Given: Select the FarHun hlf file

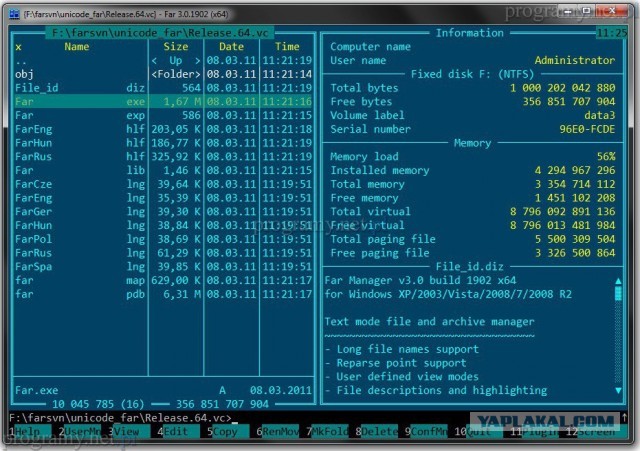Looking at the screenshot, I should click(163, 143).
